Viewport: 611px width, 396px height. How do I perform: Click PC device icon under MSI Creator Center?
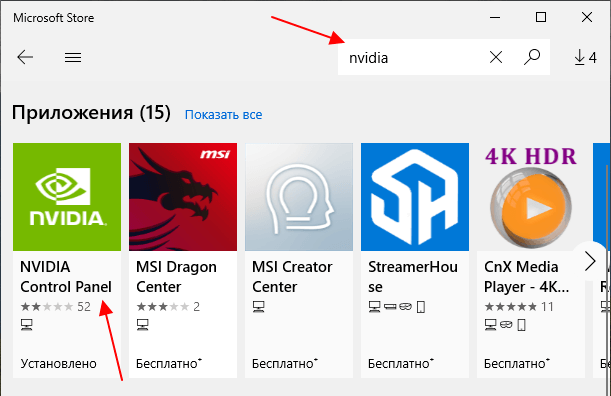click(258, 307)
